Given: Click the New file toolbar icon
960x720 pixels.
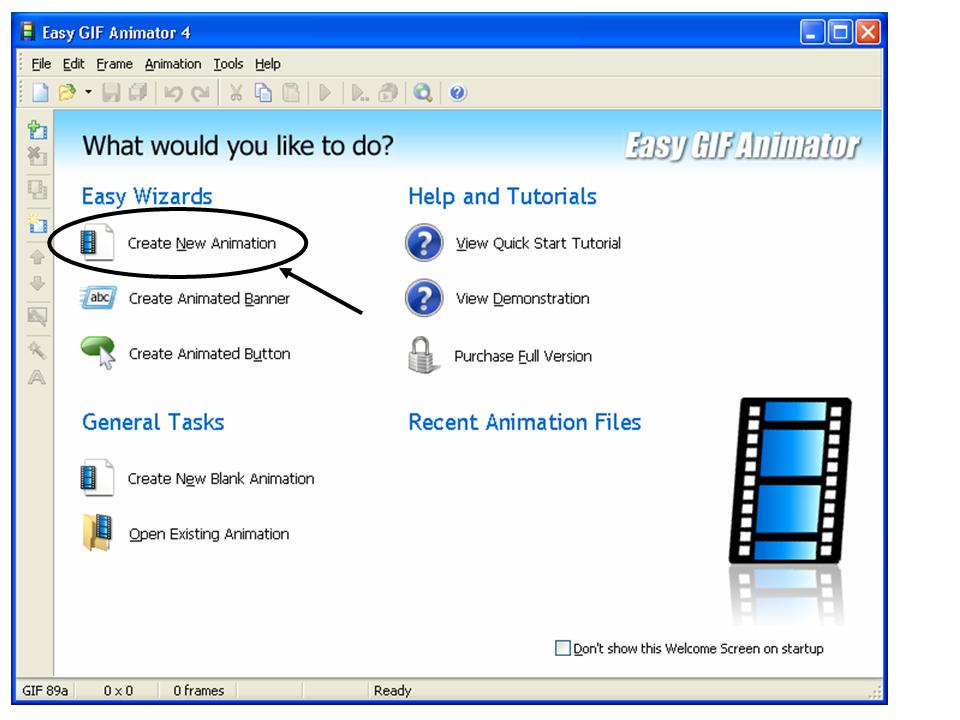Looking at the screenshot, I should pos(40,93).
